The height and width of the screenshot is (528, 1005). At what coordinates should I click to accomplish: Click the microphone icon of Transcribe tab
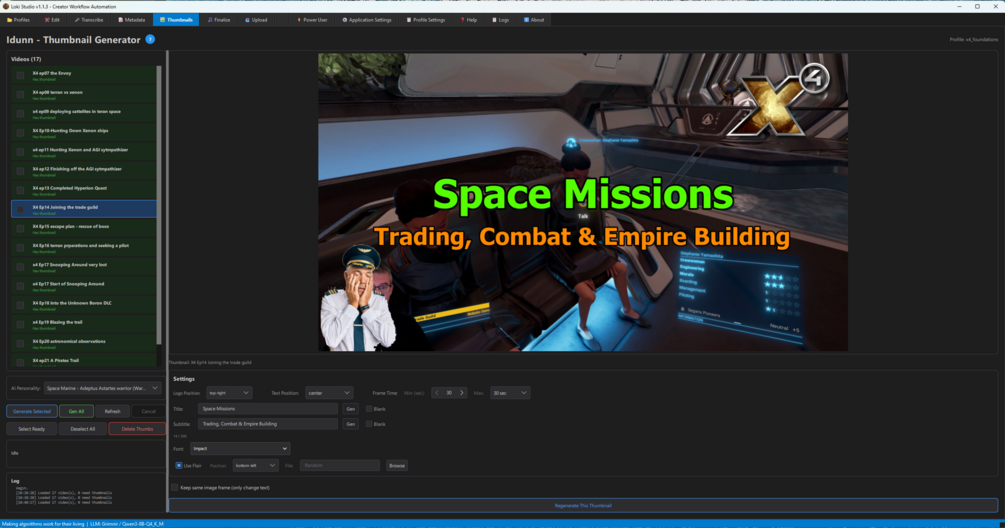[x=77, y=20]
